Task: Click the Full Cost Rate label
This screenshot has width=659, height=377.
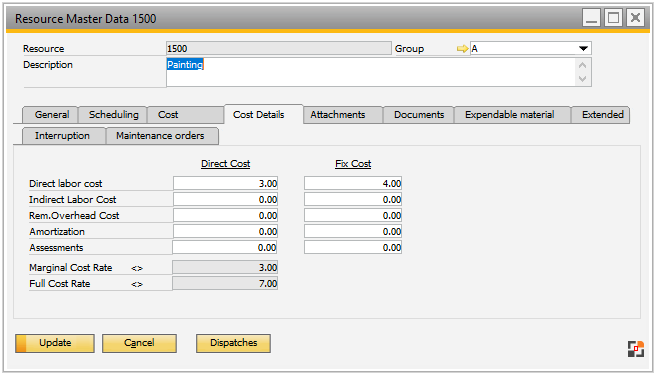Action: [x=60, y=284]
